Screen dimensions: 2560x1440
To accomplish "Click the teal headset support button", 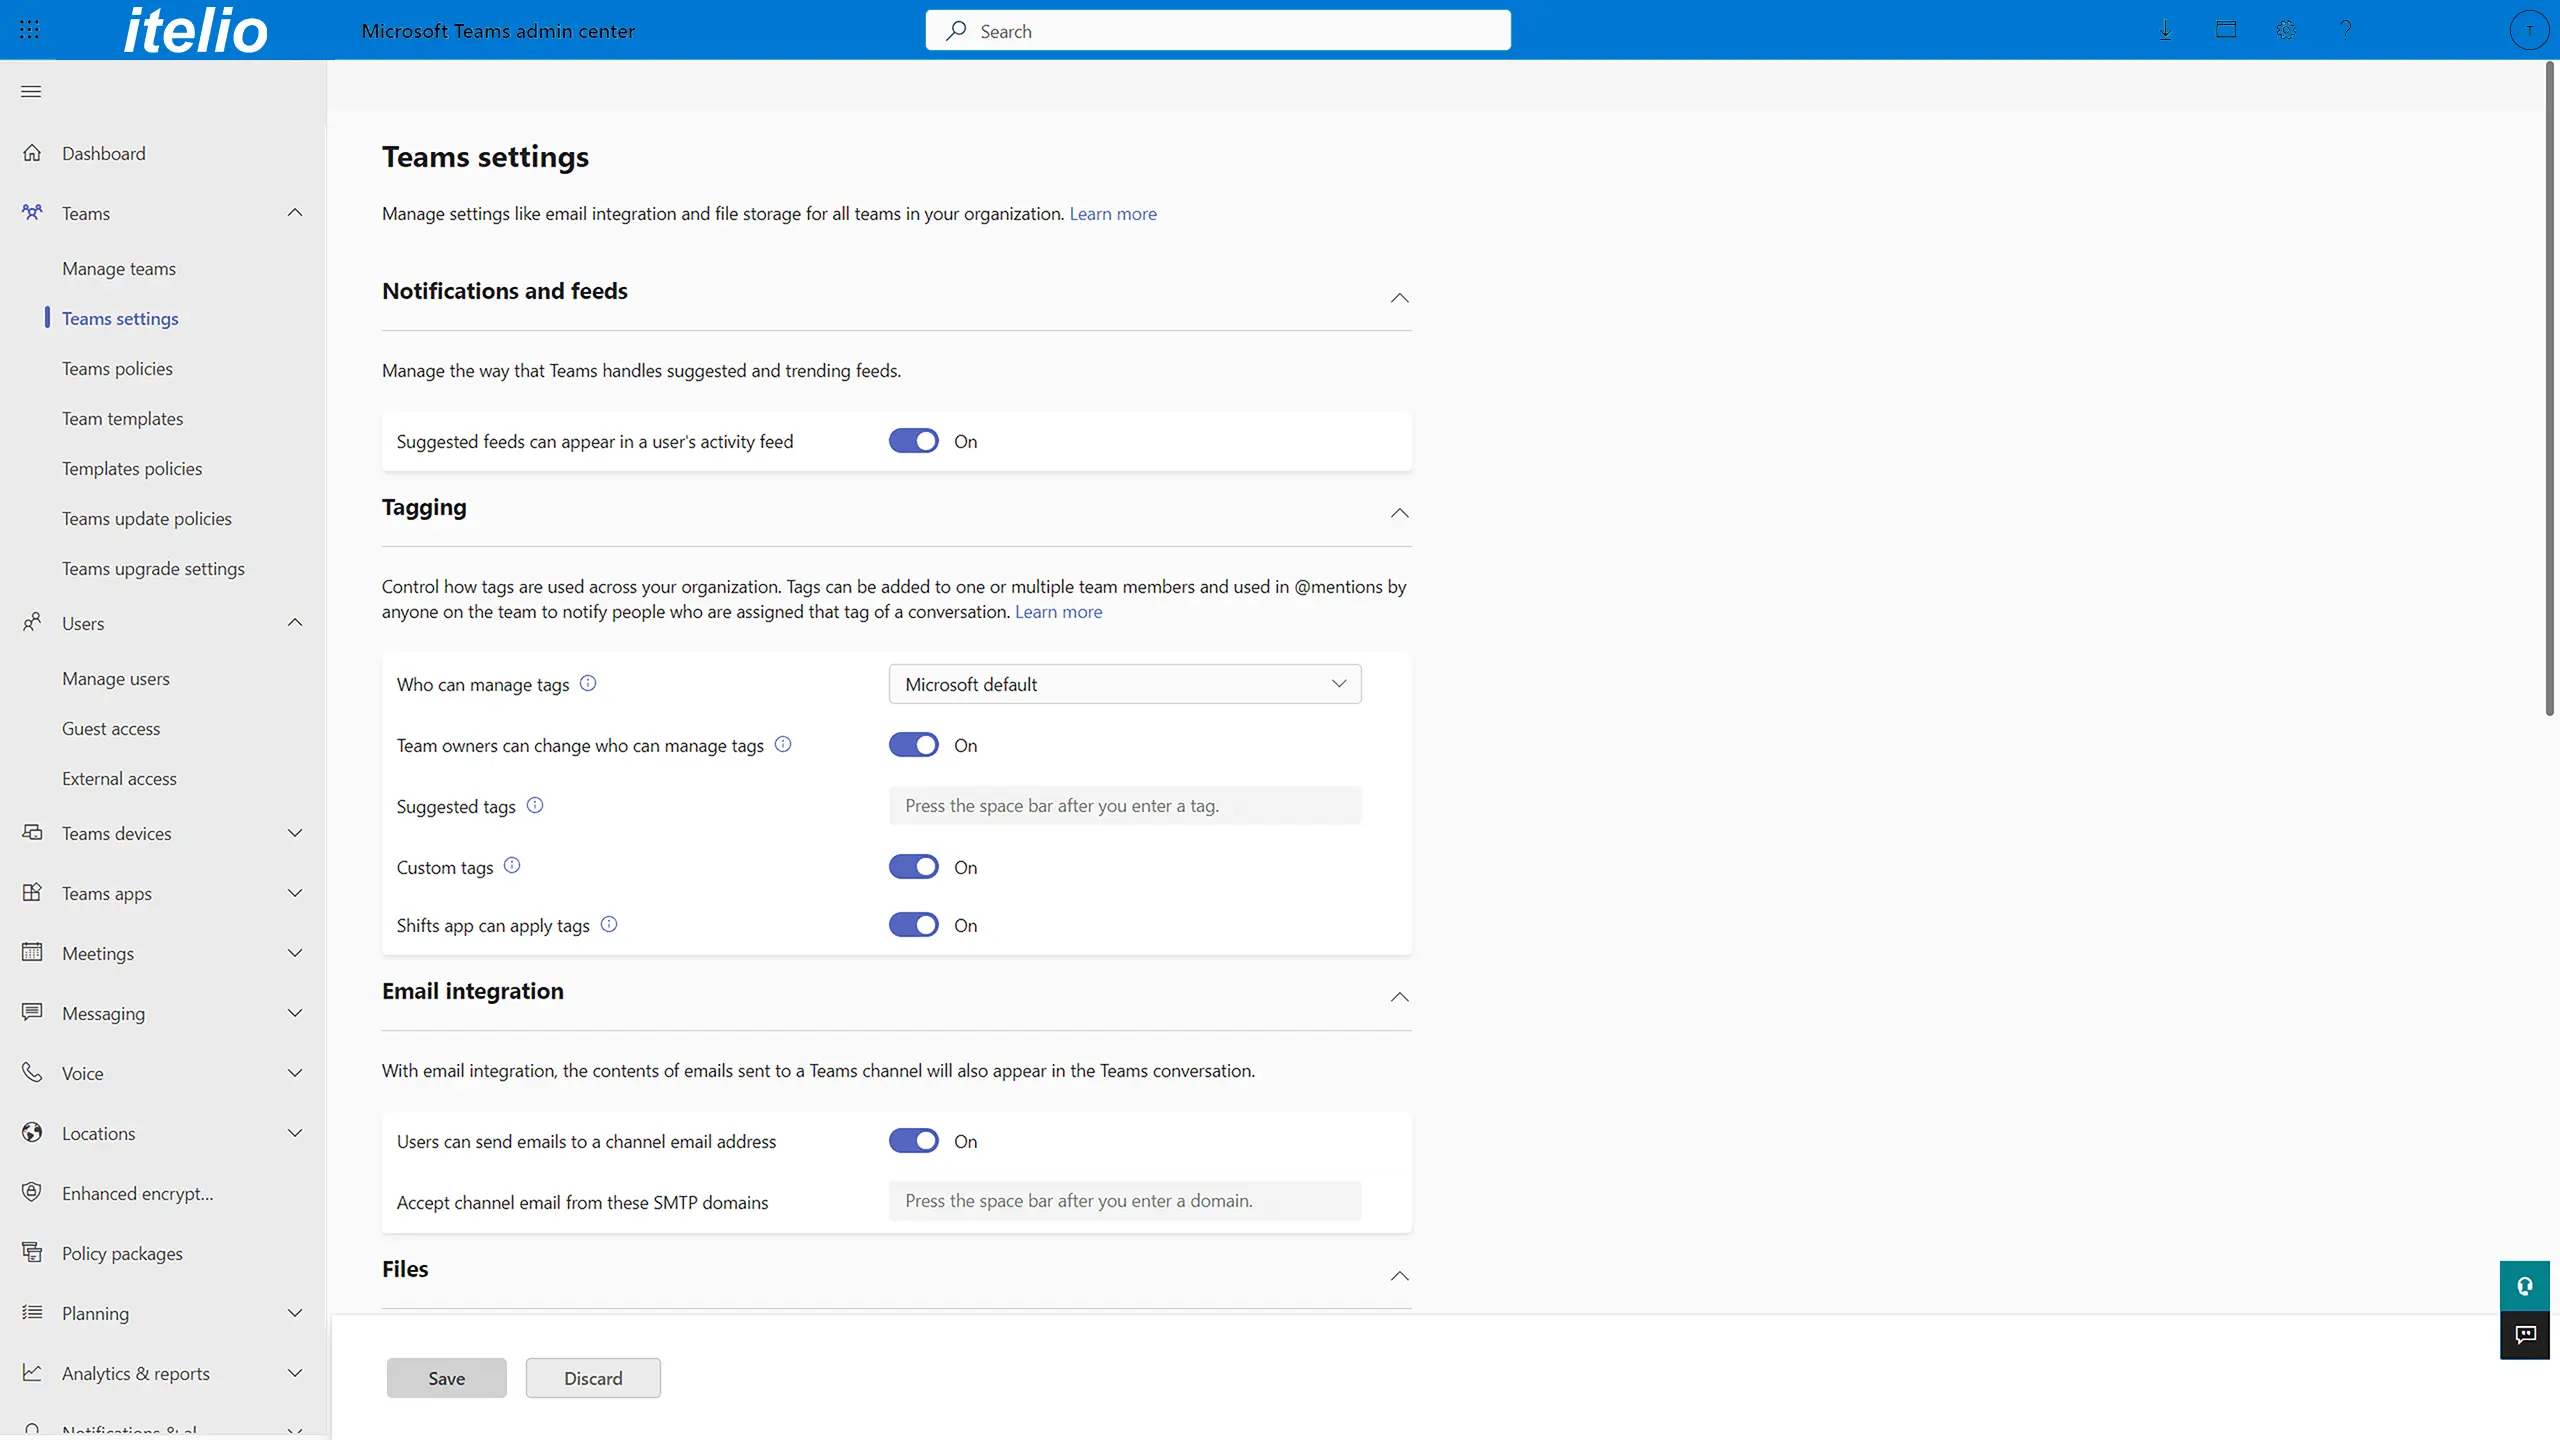I will [x=2525, y=1286].
